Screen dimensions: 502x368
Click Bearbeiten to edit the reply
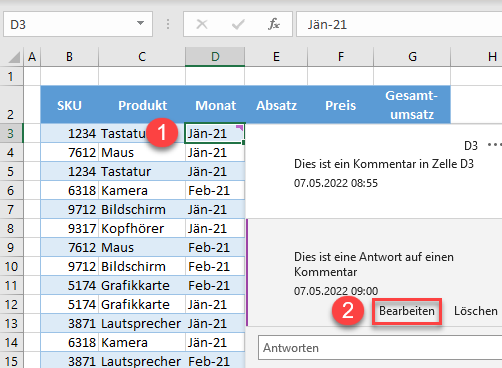[x=407, y=311]
